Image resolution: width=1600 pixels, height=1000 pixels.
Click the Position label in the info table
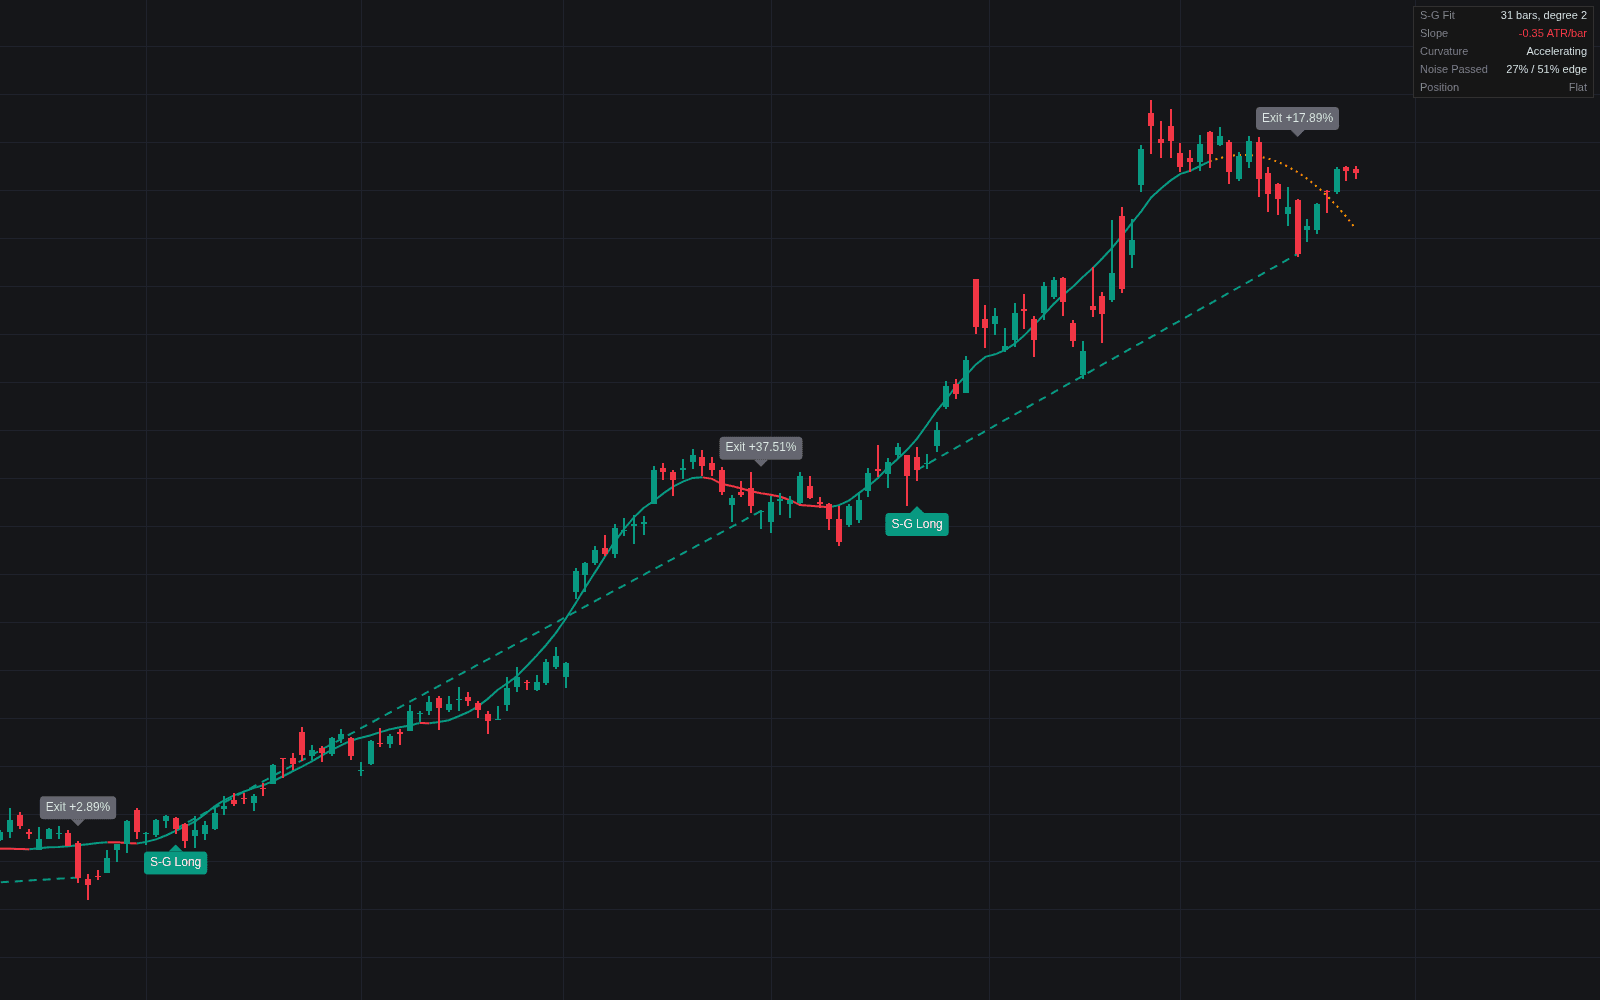[x=1439, y=87]
